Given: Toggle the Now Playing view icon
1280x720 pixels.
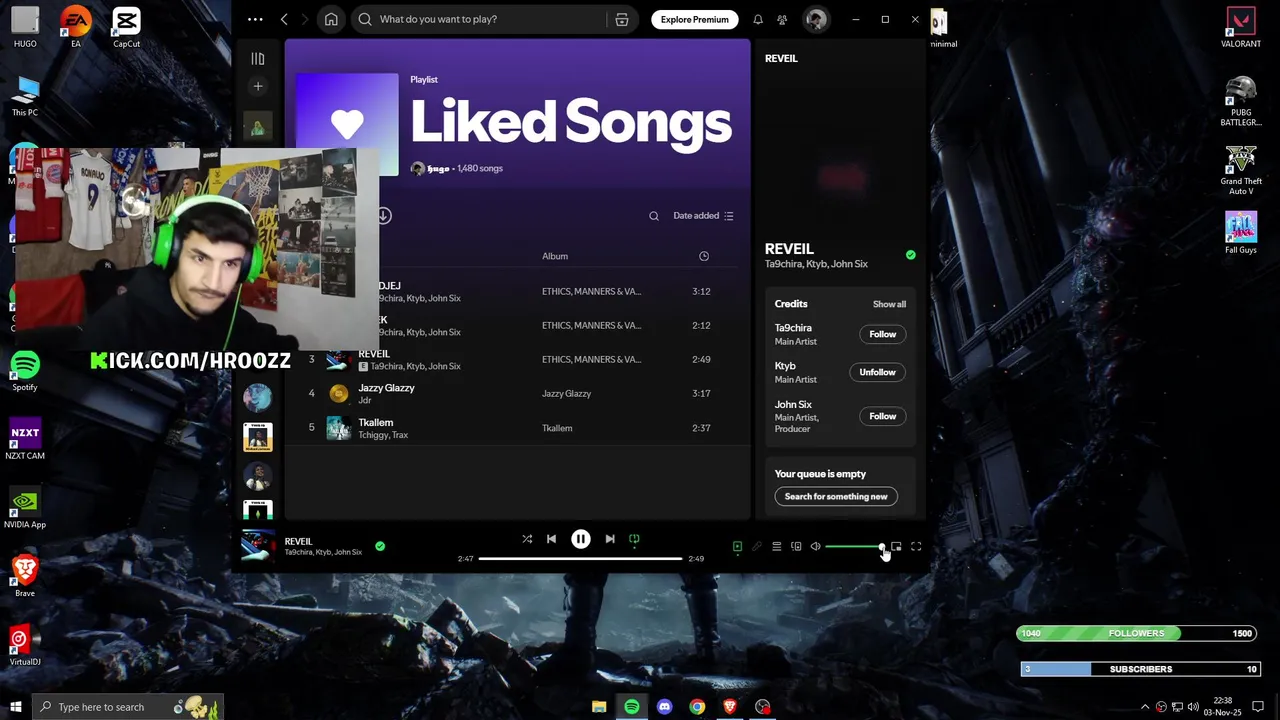Looking at the screenshot, I should pyautogui.click(x=737, y=547).
